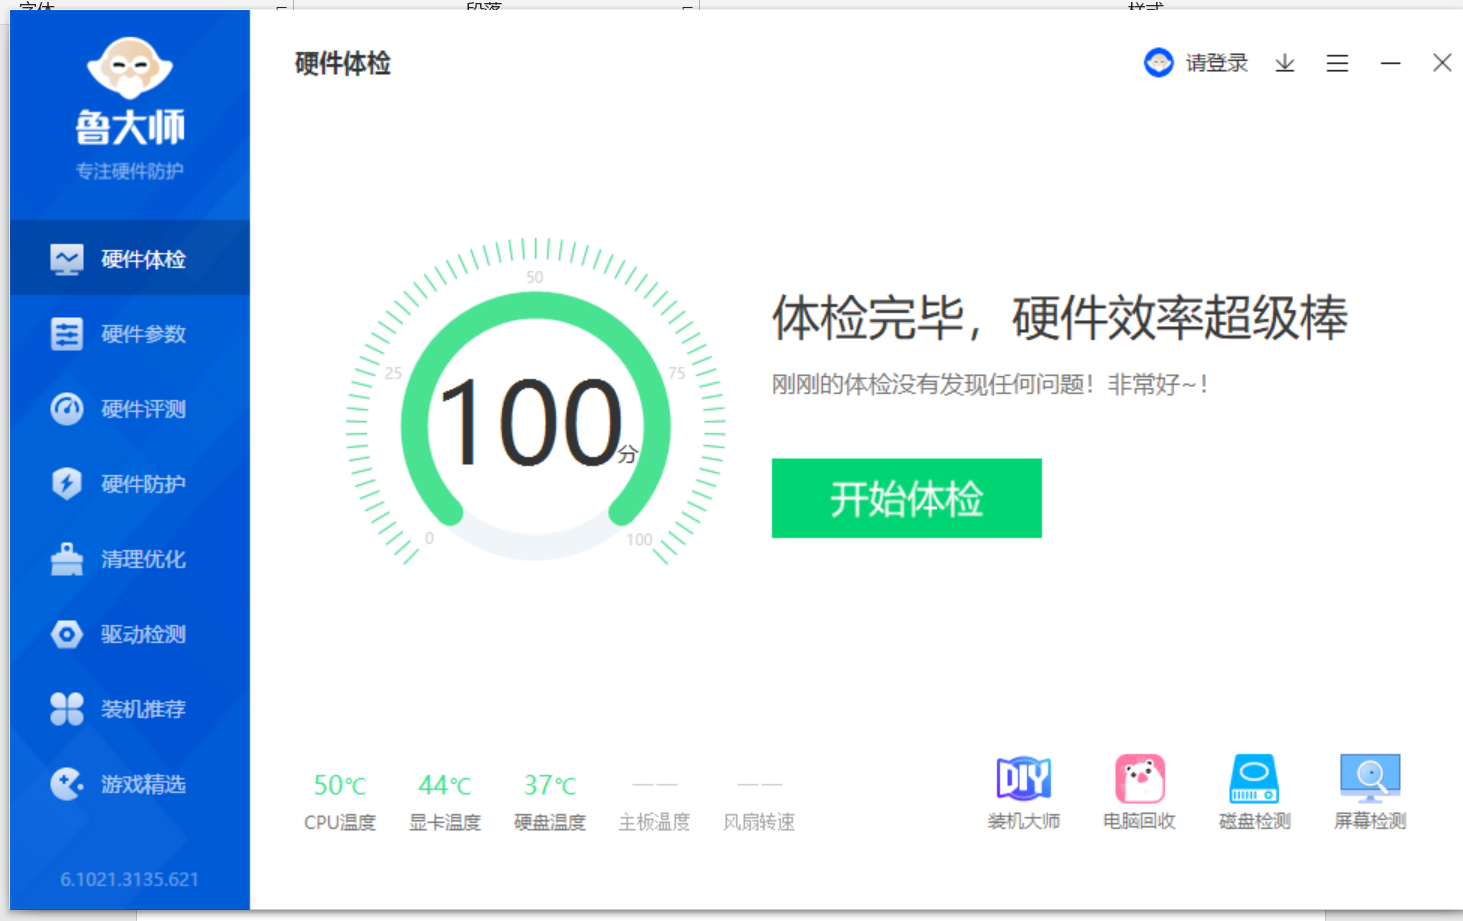
Task: Click the 请登录 login link
Action: (x=1217, y=63)
